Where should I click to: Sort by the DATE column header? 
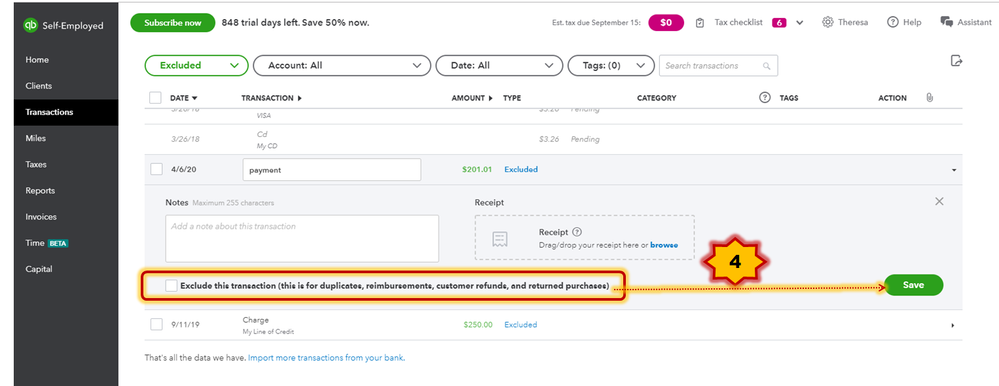(x=183, y=98)
